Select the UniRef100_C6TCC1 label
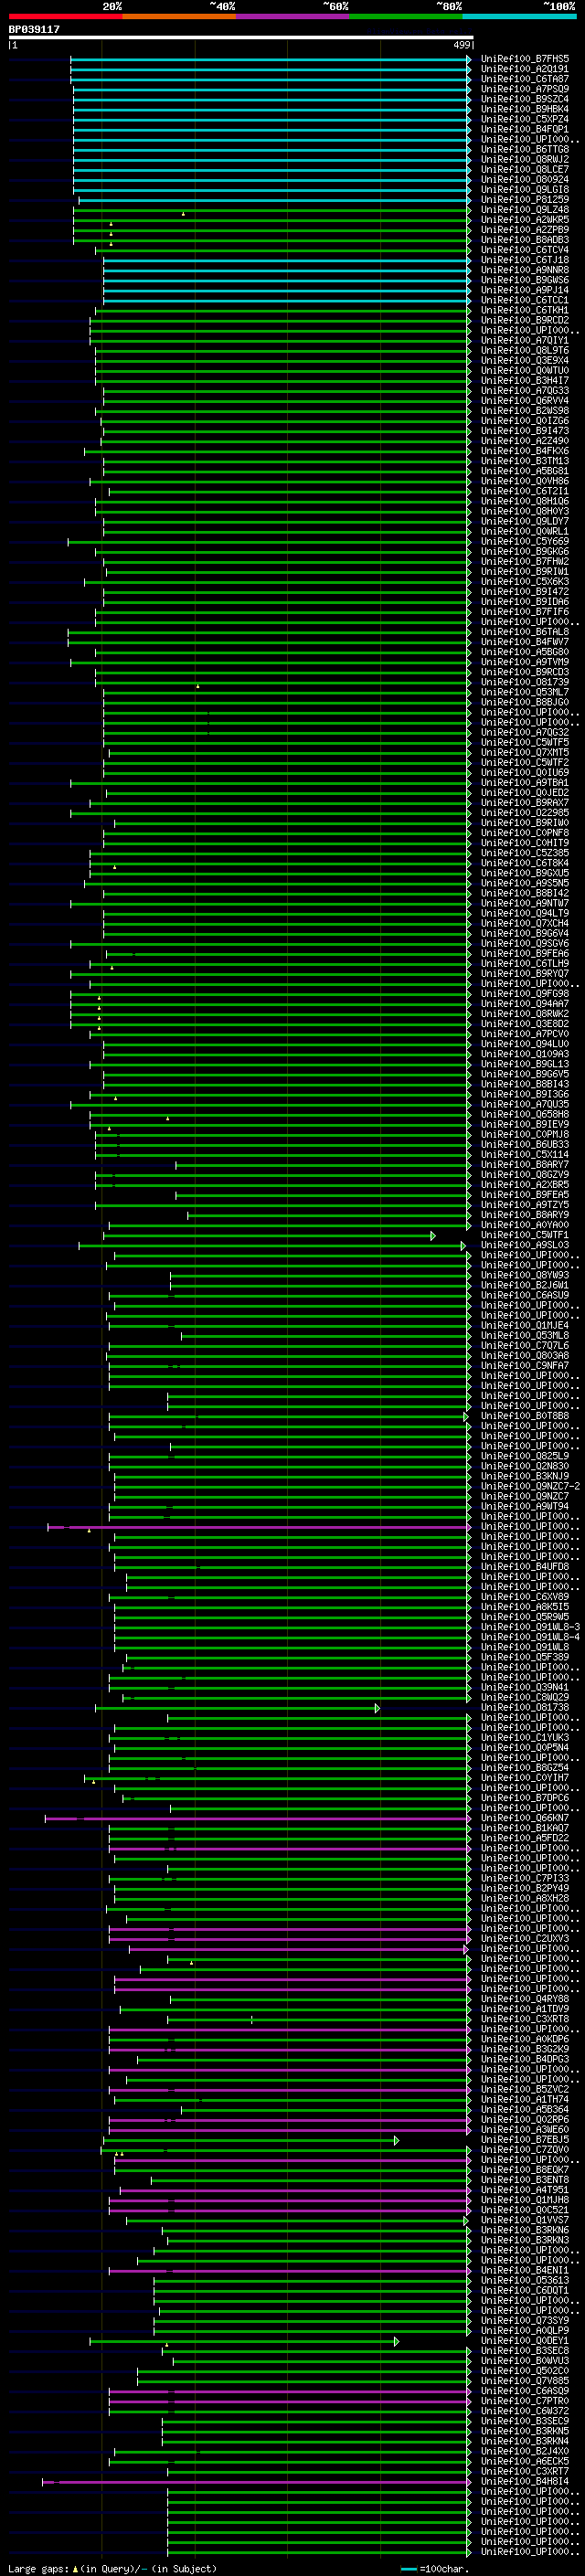This screenshot has width=585, height=2576. (525, 300)
